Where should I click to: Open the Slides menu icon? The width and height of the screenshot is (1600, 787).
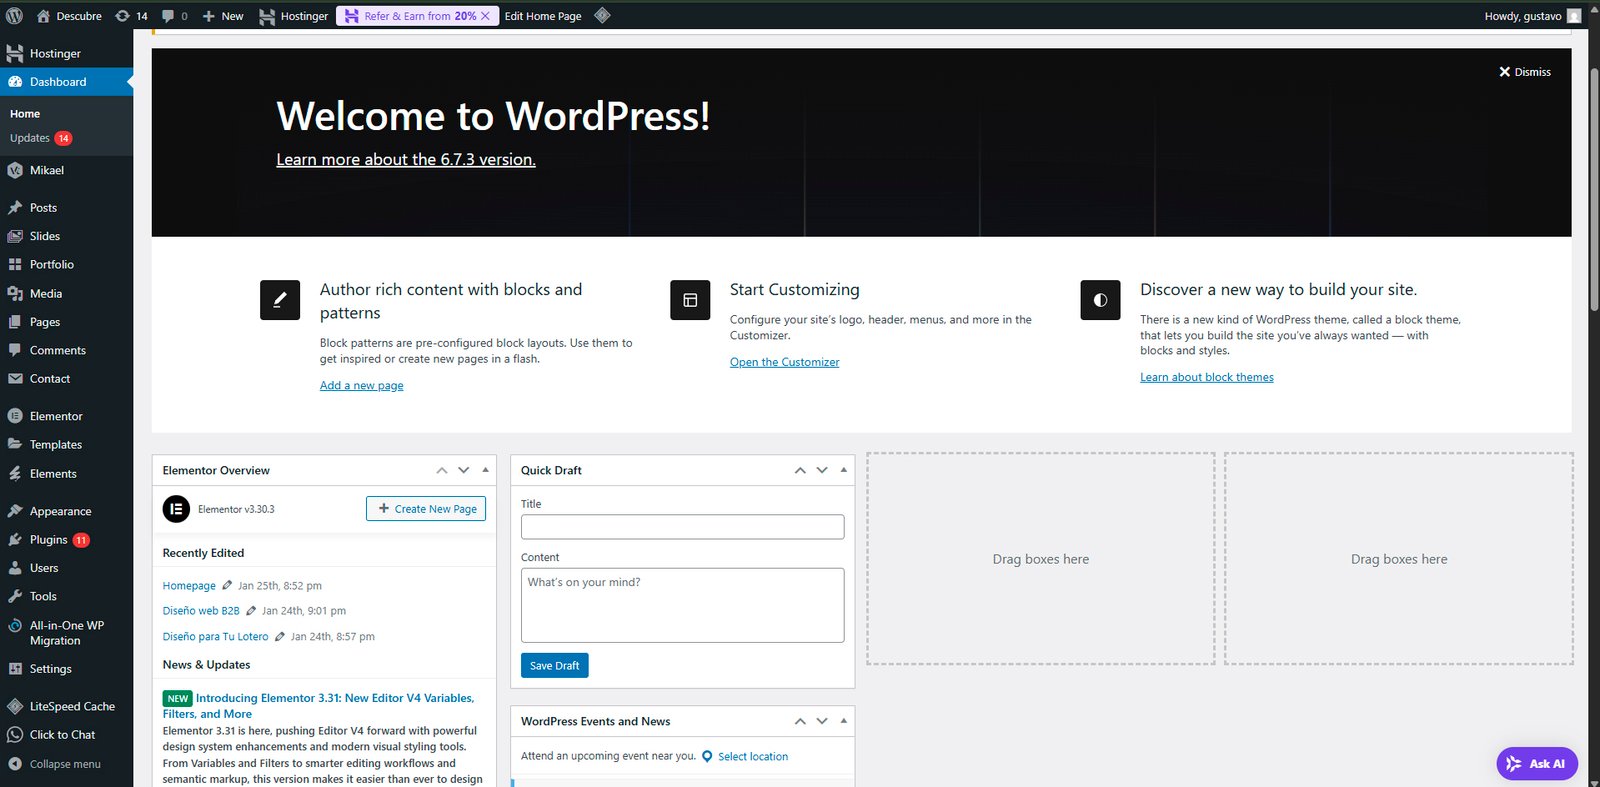(x=15, y=236)
